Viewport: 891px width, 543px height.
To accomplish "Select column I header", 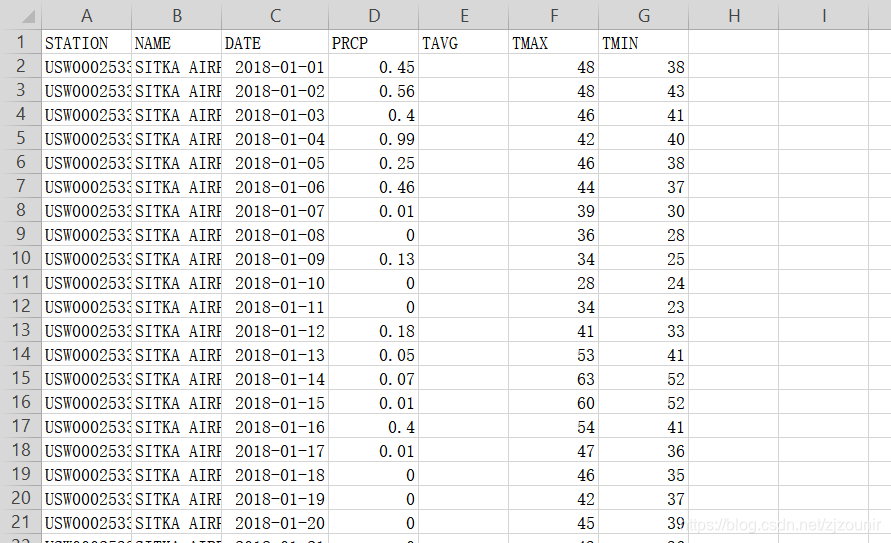I will pos(823,15).
